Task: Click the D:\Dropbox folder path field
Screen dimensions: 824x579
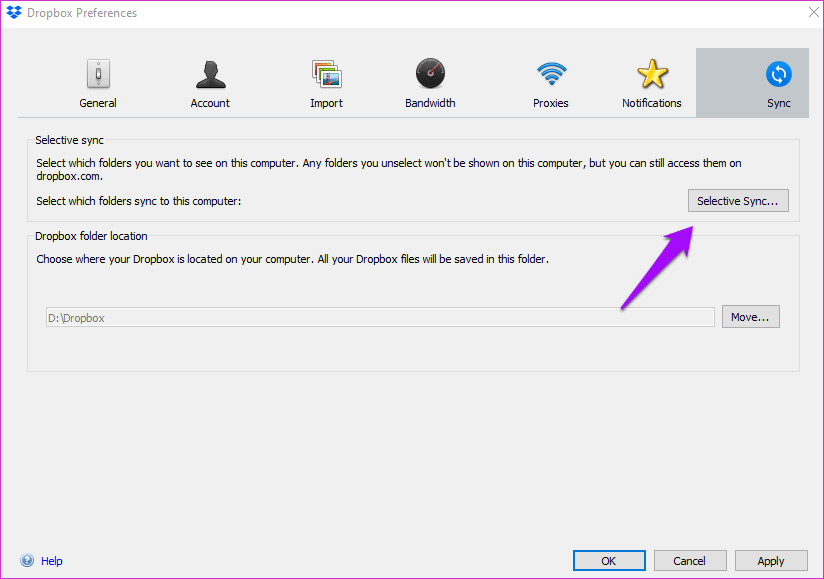Action: pyautogui.click(x=380, y=318)
